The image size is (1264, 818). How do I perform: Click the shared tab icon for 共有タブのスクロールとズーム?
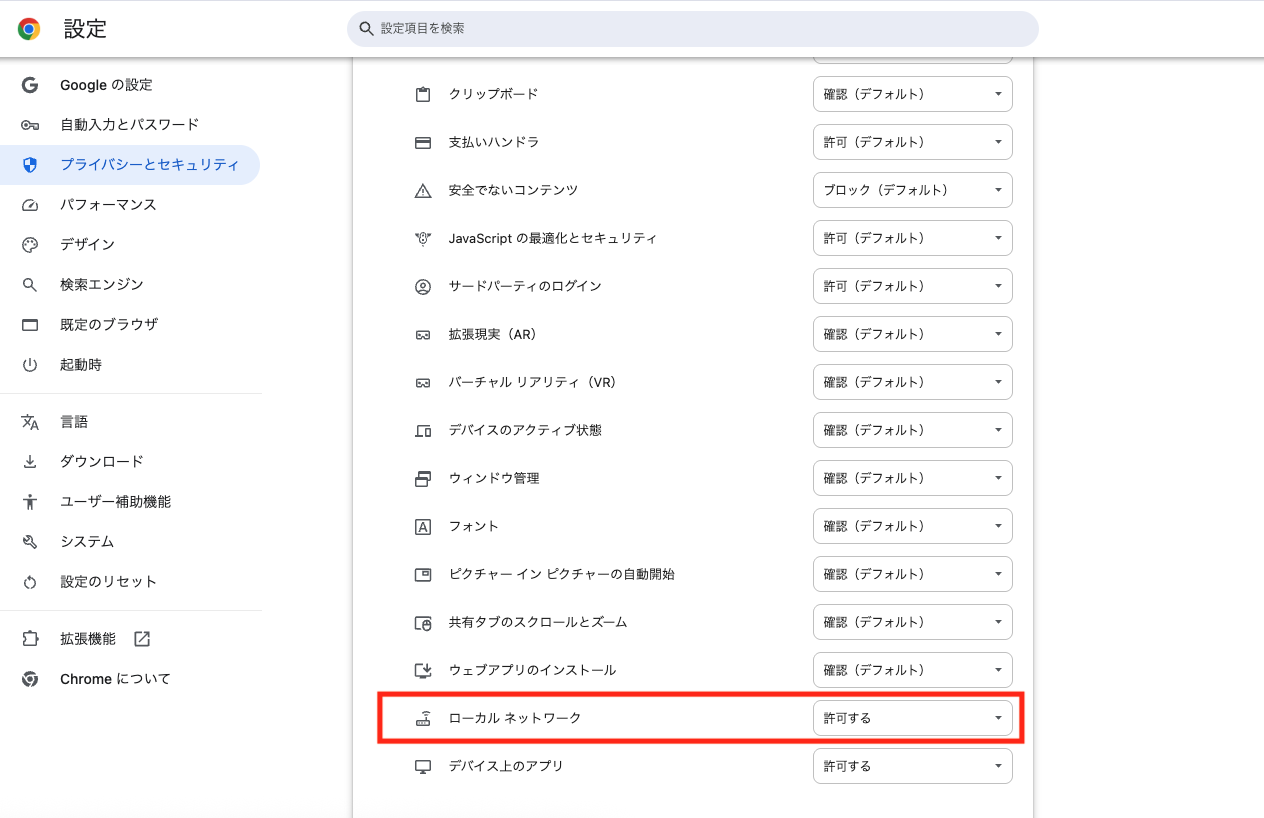click(x=423, y=622)
